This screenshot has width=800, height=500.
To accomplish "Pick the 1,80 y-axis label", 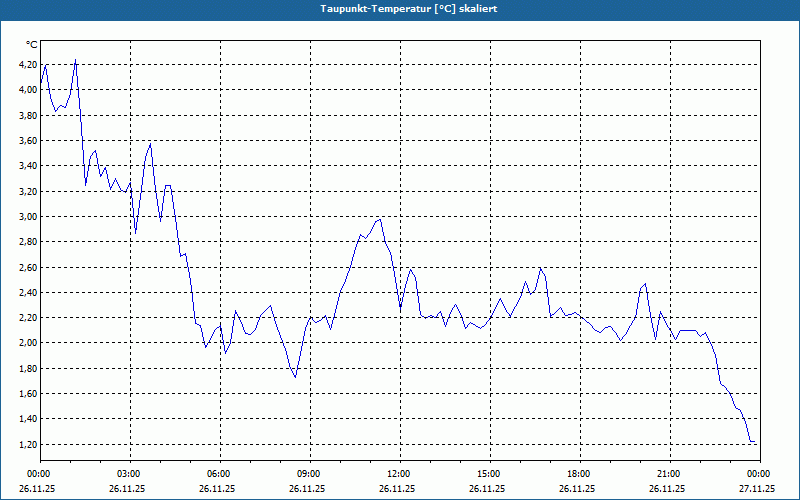I will (x=29, y=368).
